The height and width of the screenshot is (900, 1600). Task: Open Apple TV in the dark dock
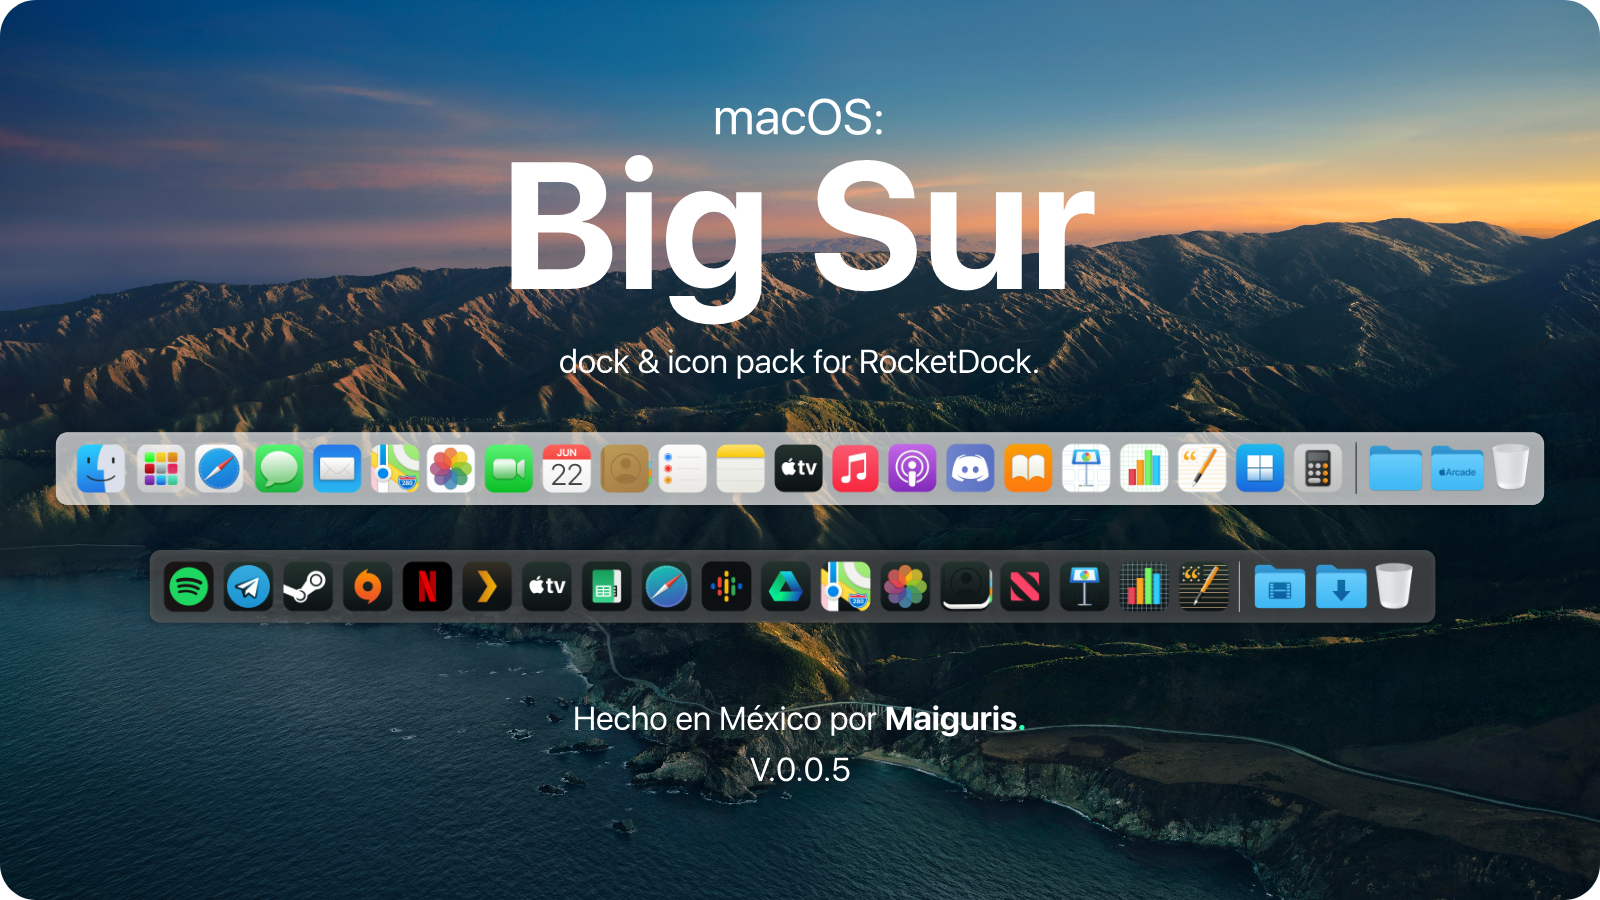[547, 586]
